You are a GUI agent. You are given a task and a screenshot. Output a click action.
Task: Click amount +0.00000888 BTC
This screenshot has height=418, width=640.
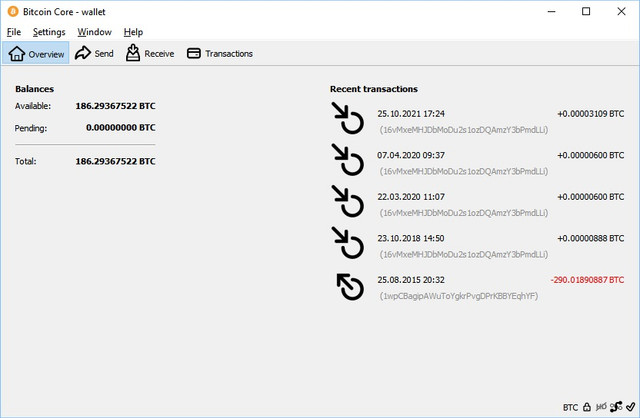[591, 238]
